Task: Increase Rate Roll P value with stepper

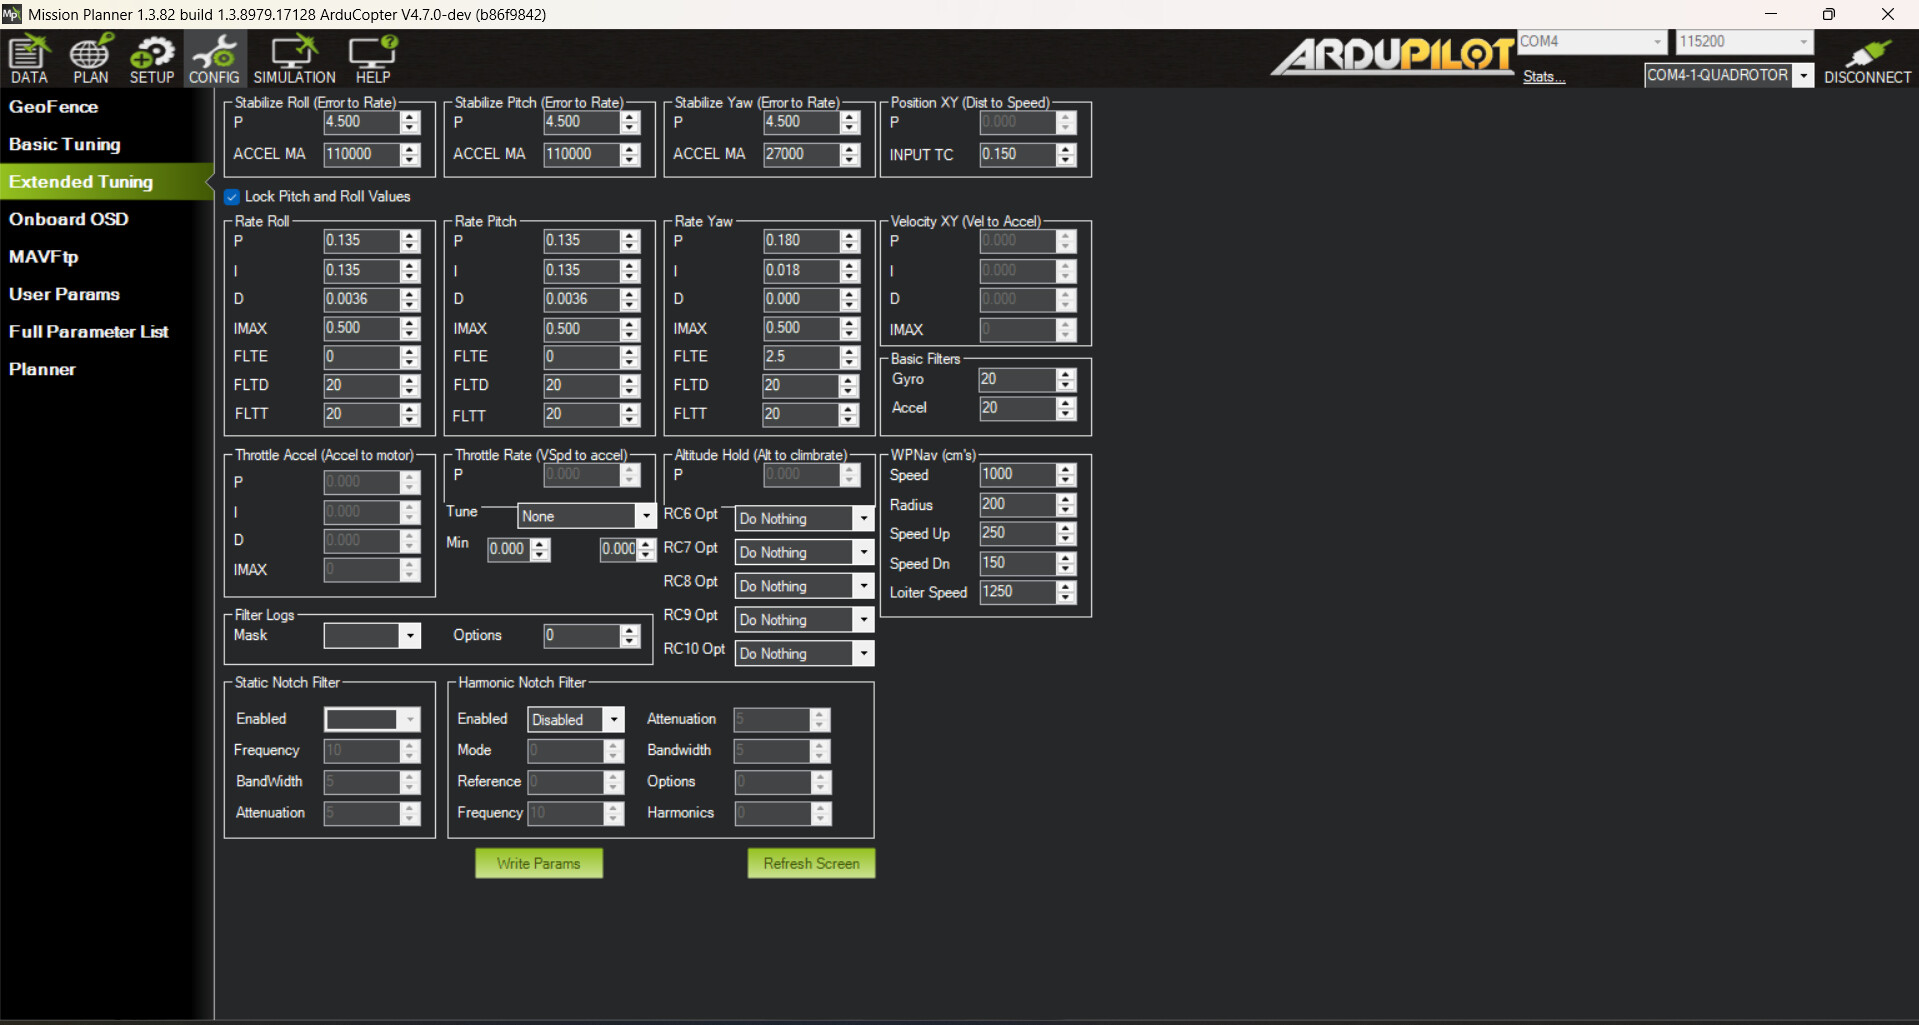Action: (x=410, y=235)
